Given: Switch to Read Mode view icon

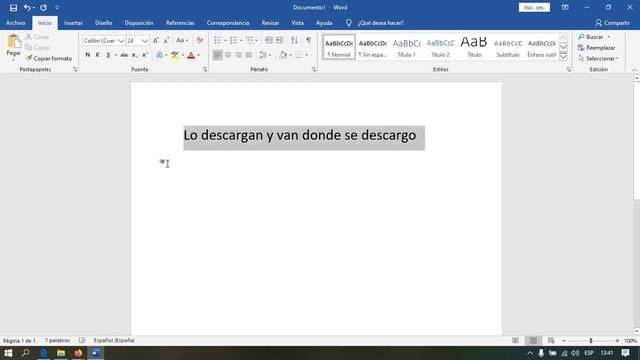Looking at the screenshot, I should (516, 340).
